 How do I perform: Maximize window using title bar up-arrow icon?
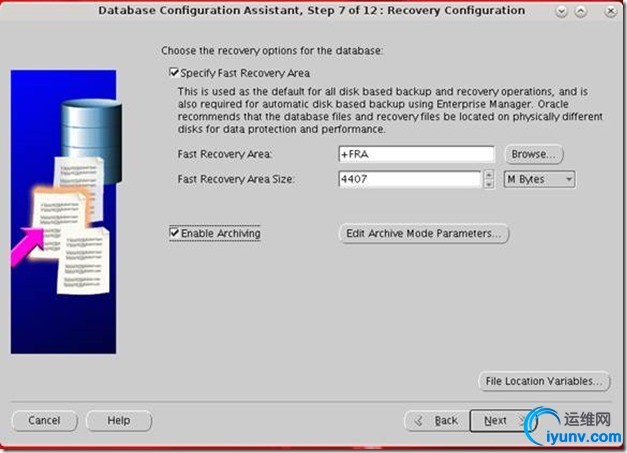[x=581, y=11]
